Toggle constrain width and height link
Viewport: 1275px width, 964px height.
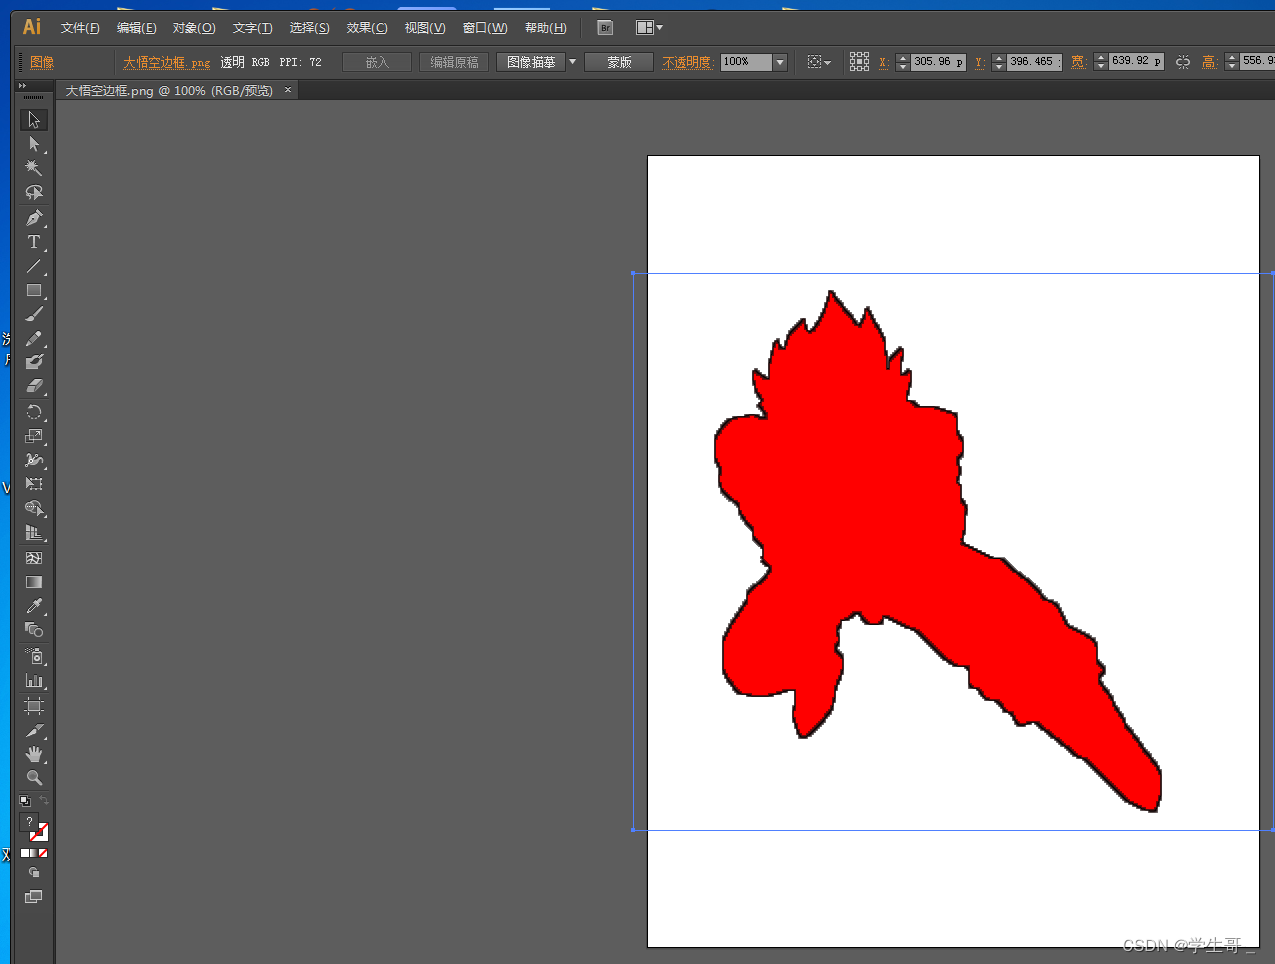(1183, 62)
